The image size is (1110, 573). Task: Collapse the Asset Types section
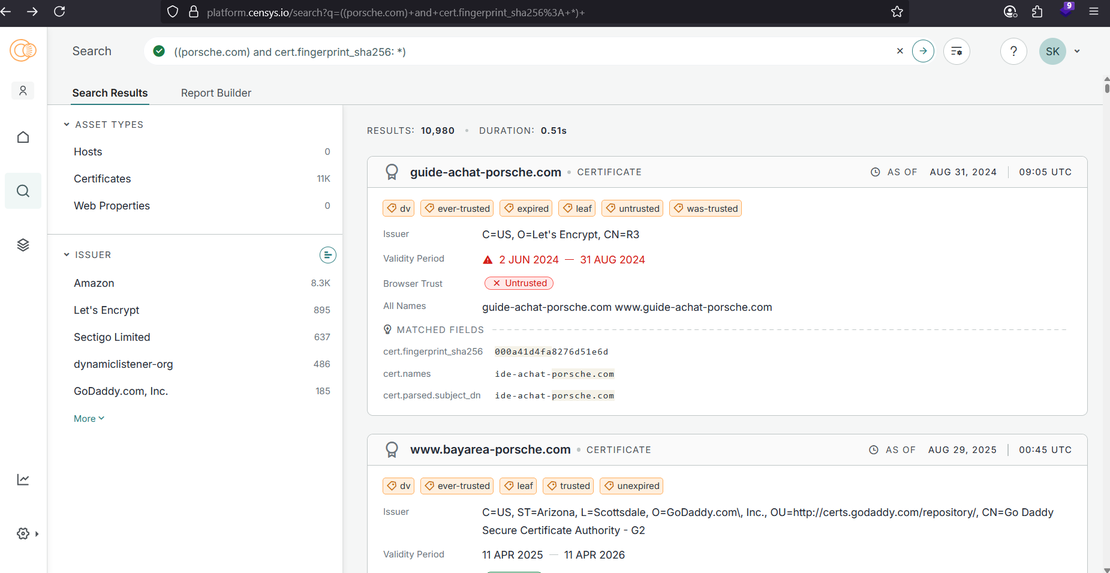67,125
